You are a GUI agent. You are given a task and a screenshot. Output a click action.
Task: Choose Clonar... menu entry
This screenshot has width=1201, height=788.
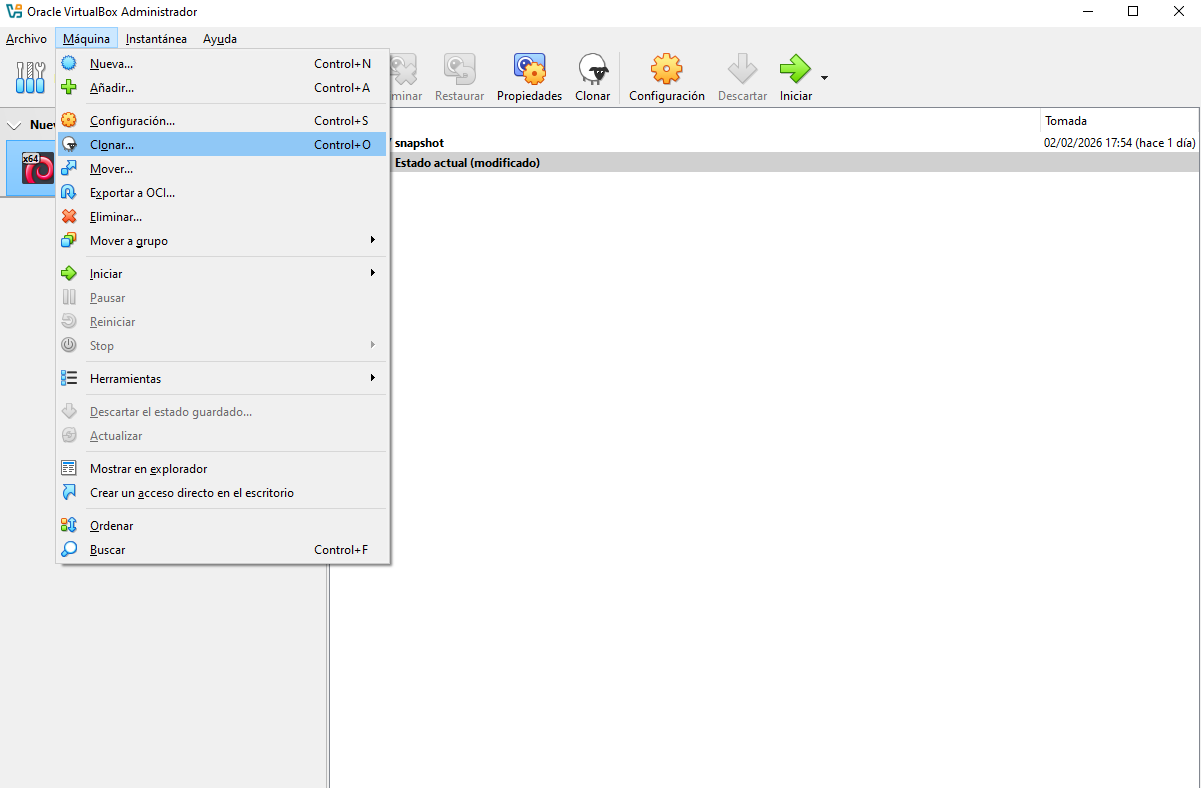pos(222,144)
